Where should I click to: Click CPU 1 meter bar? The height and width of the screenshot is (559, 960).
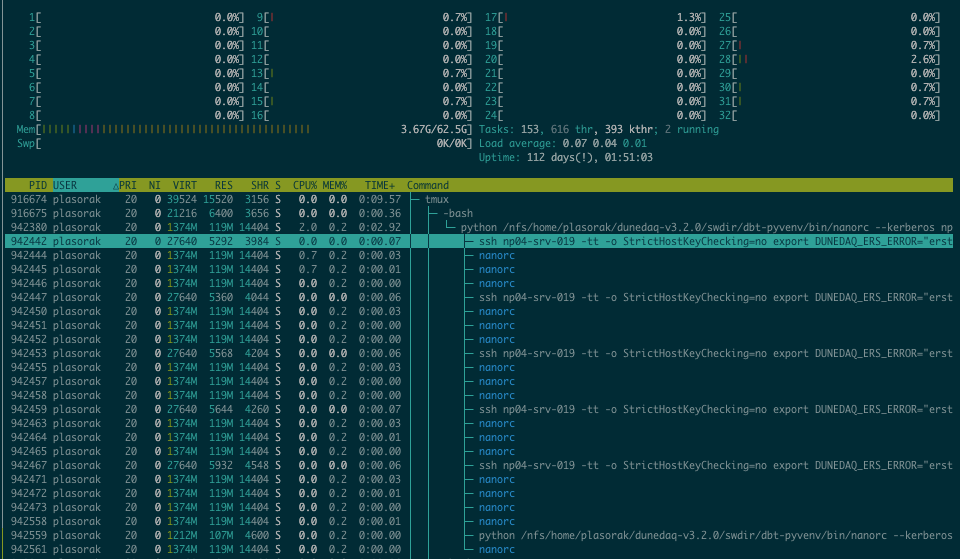(136, 17)
